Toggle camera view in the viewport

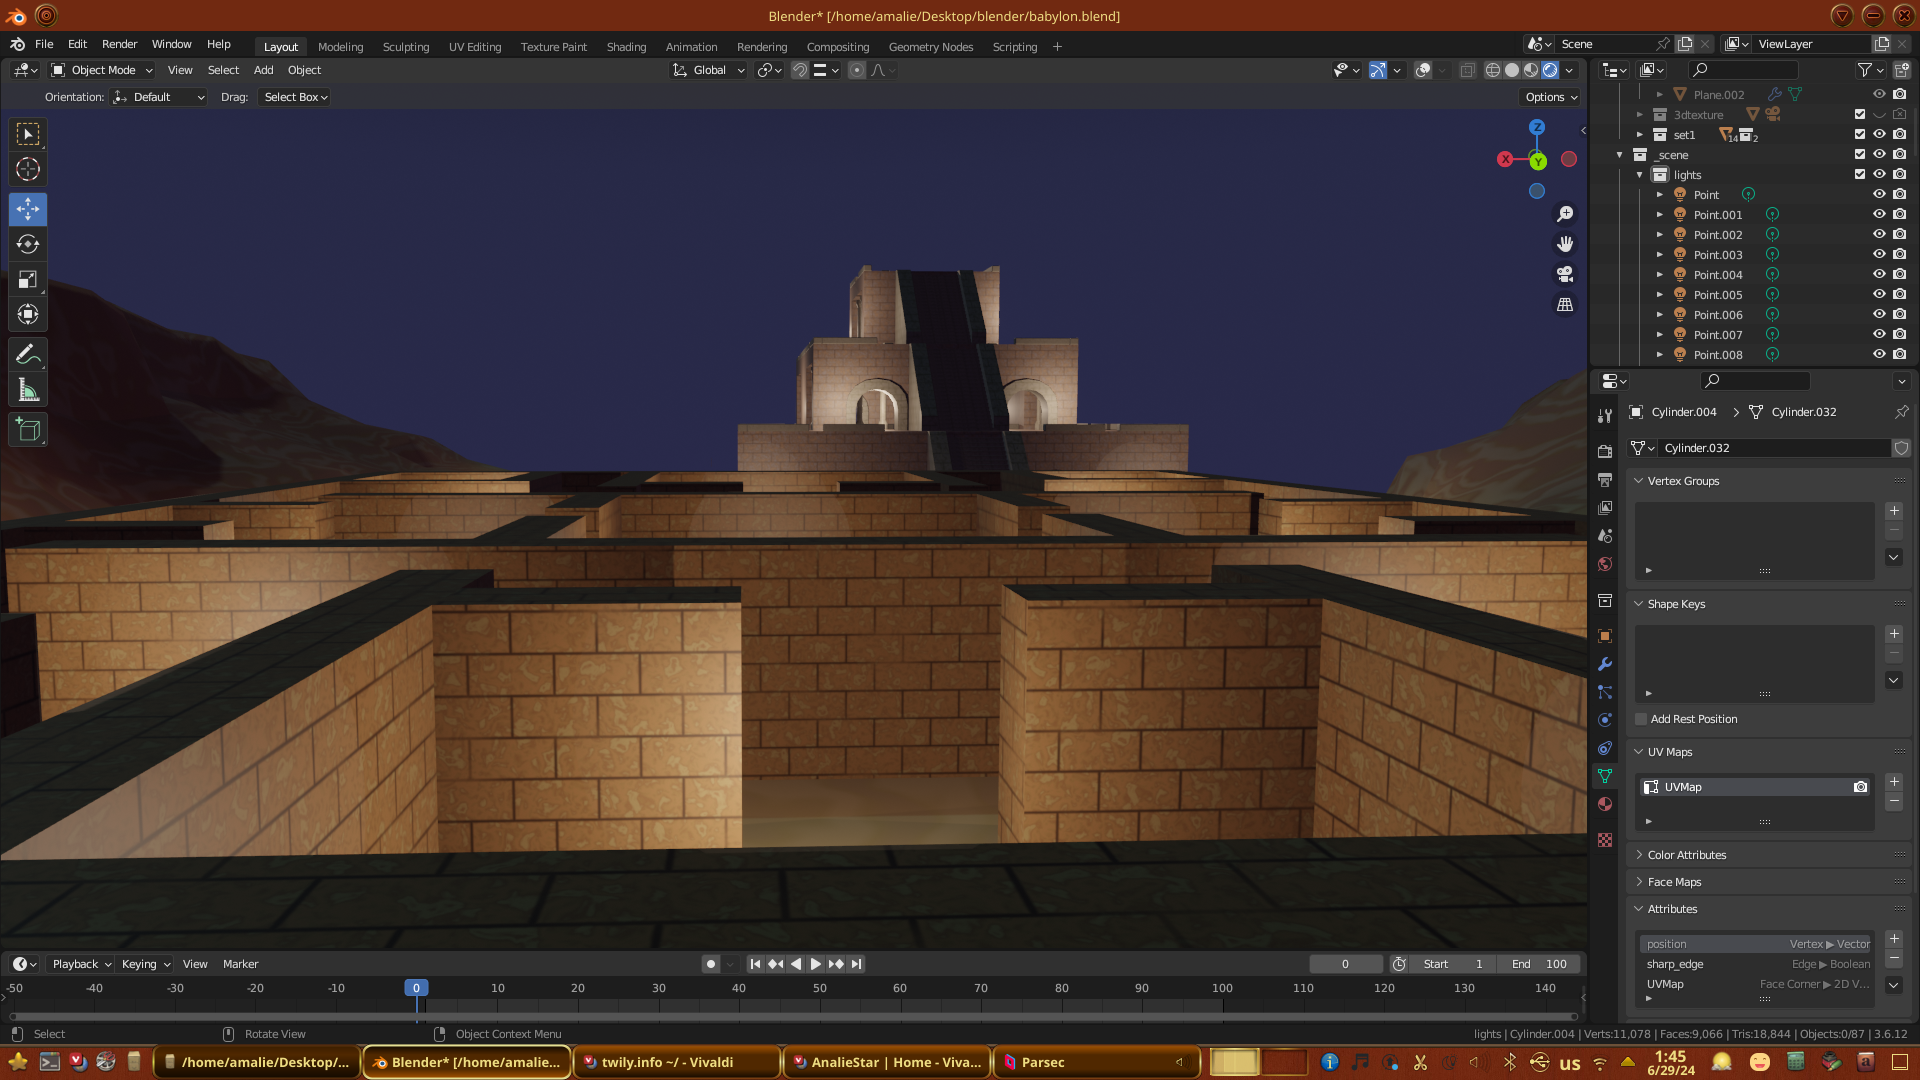pos(1565,274)
